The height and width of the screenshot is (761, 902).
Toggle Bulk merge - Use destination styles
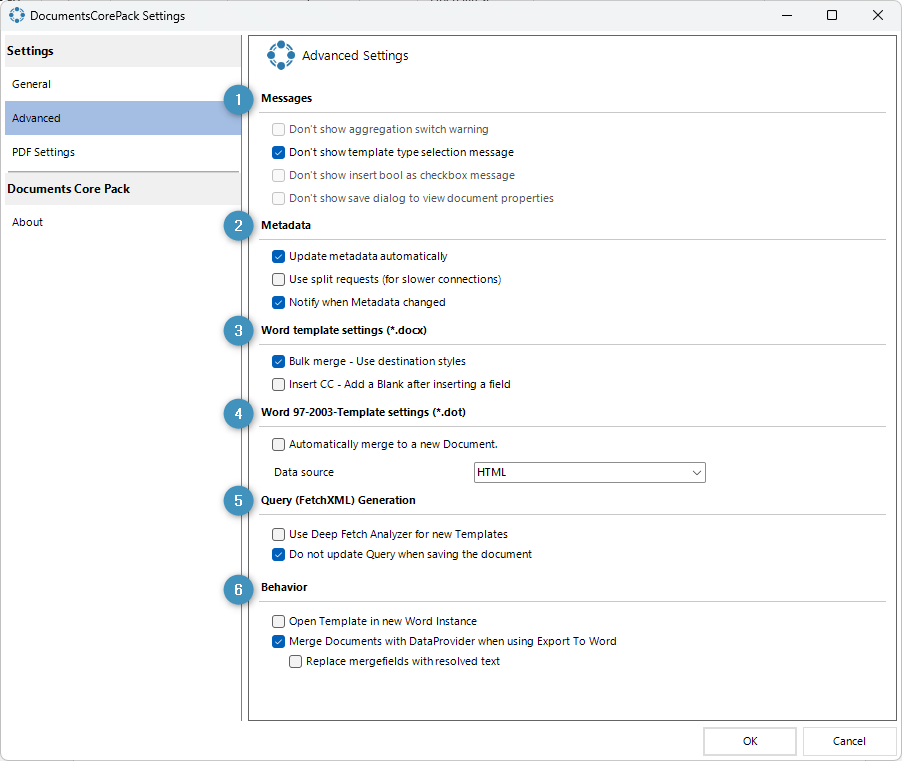click(x=278, y=361)
